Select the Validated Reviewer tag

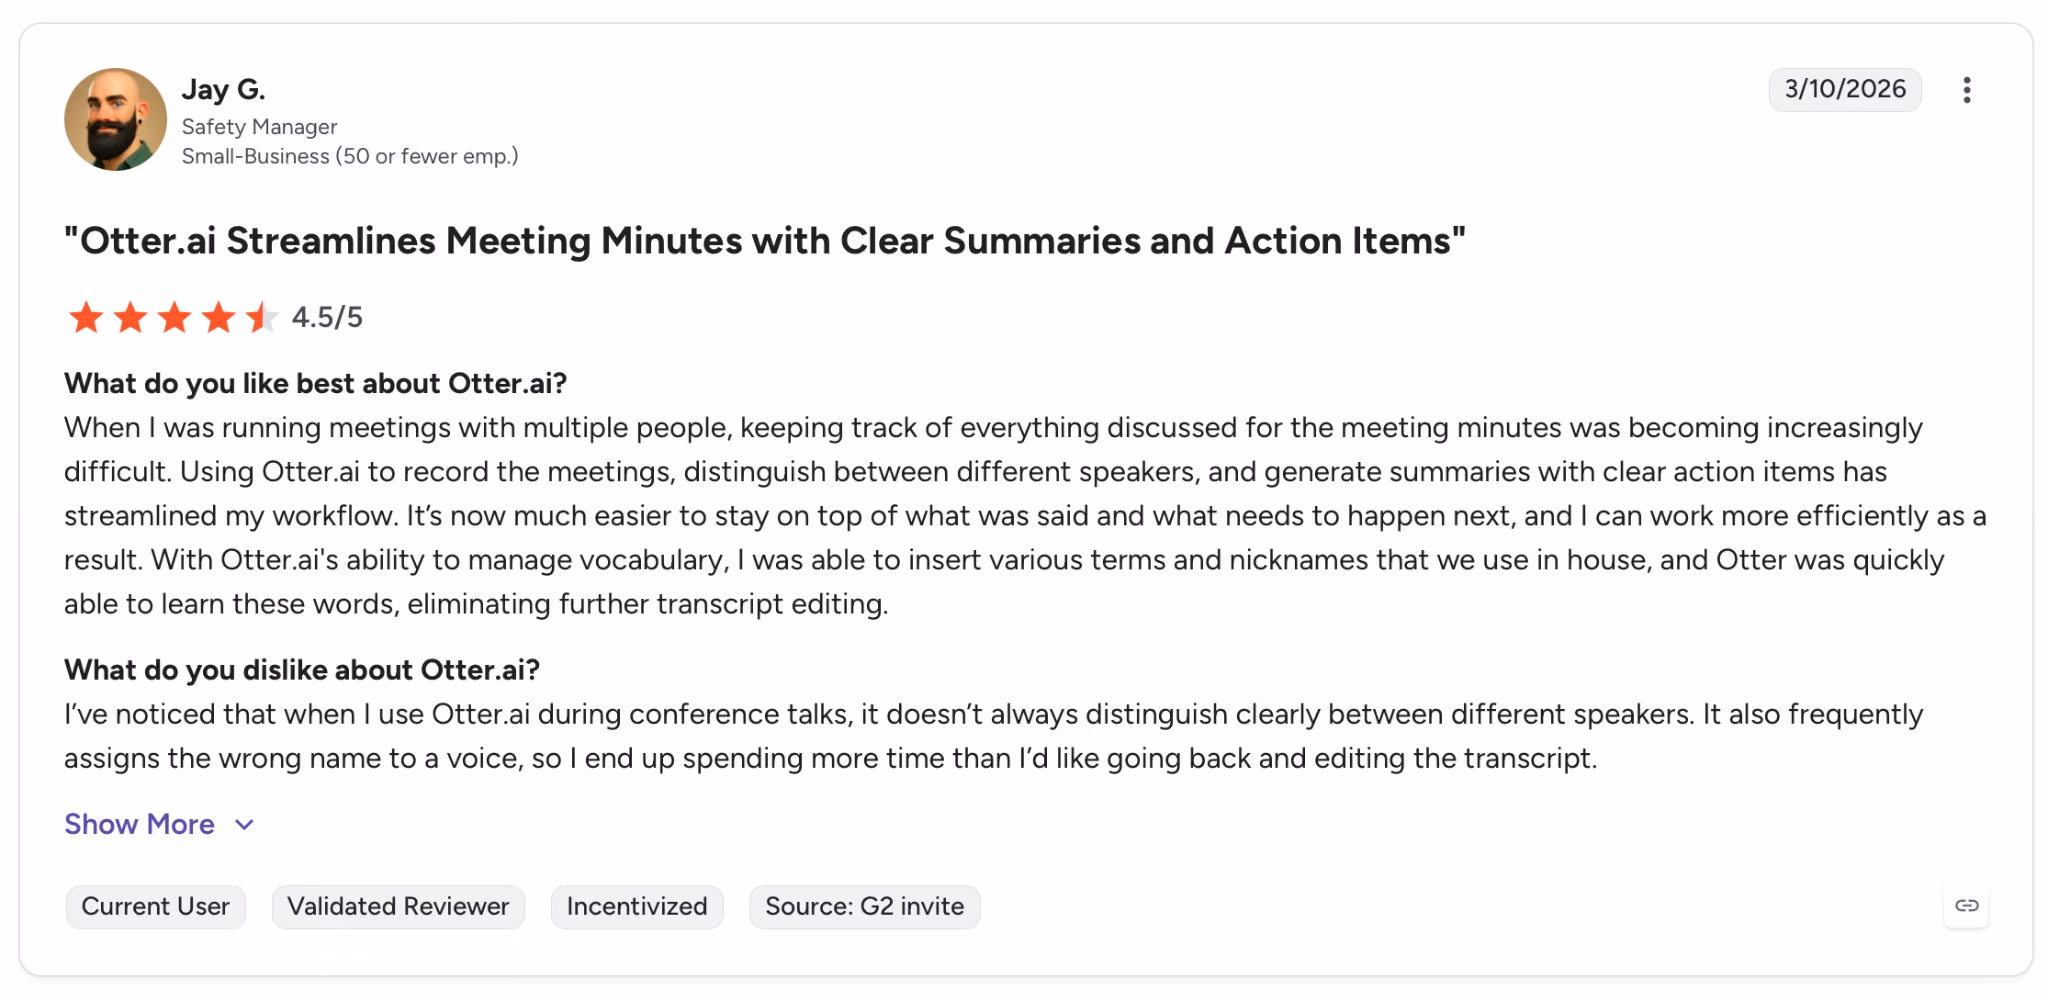click(x=398, y=906)
